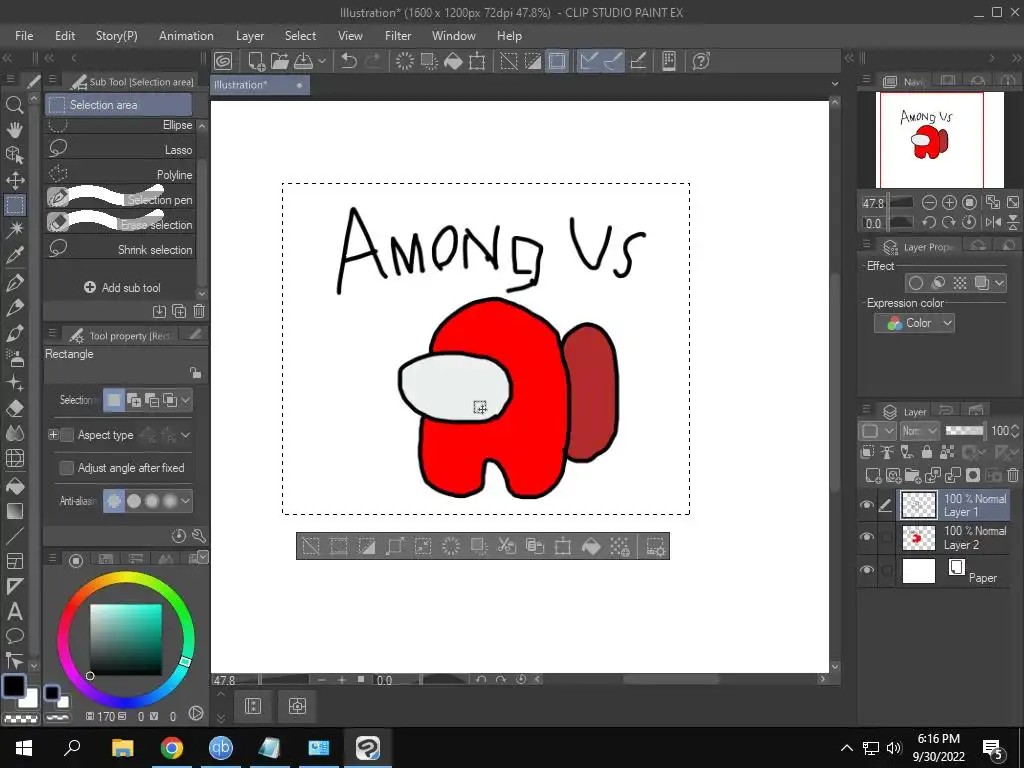1024x768 pixels.
Task: Open the canvas tab list chevron
Action: tap(835, 84)
